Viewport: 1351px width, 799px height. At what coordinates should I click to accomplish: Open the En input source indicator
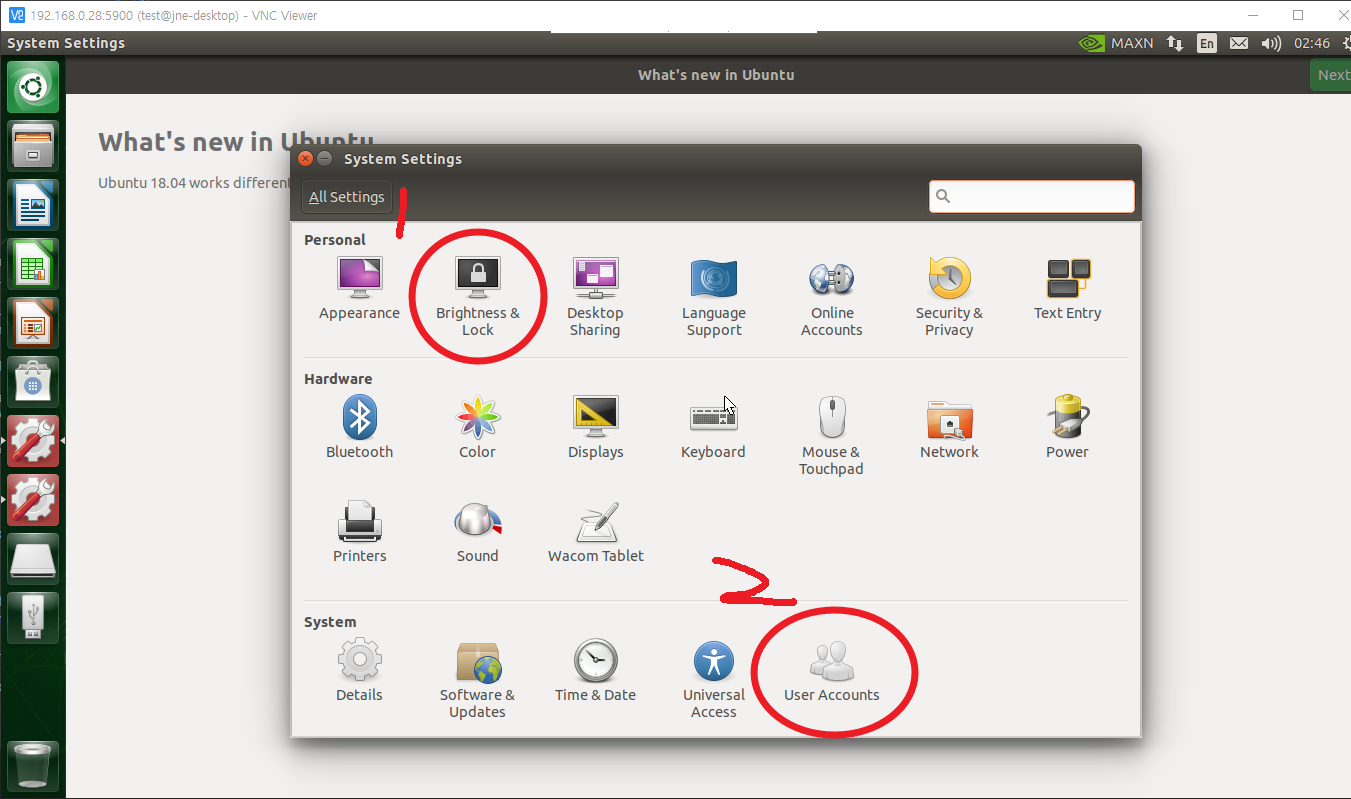tap(1207, 43)
